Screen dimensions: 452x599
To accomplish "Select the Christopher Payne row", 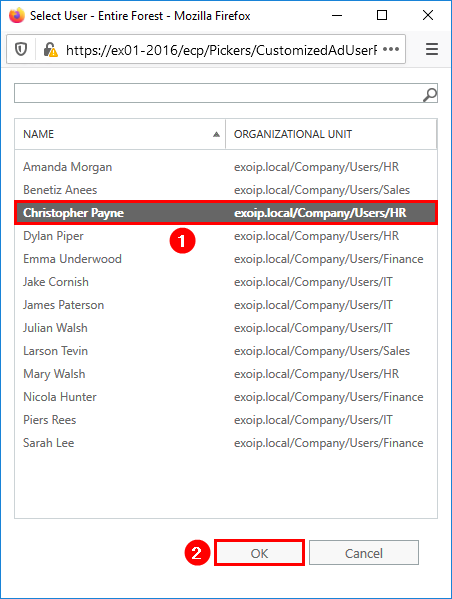I will (226, 213).
